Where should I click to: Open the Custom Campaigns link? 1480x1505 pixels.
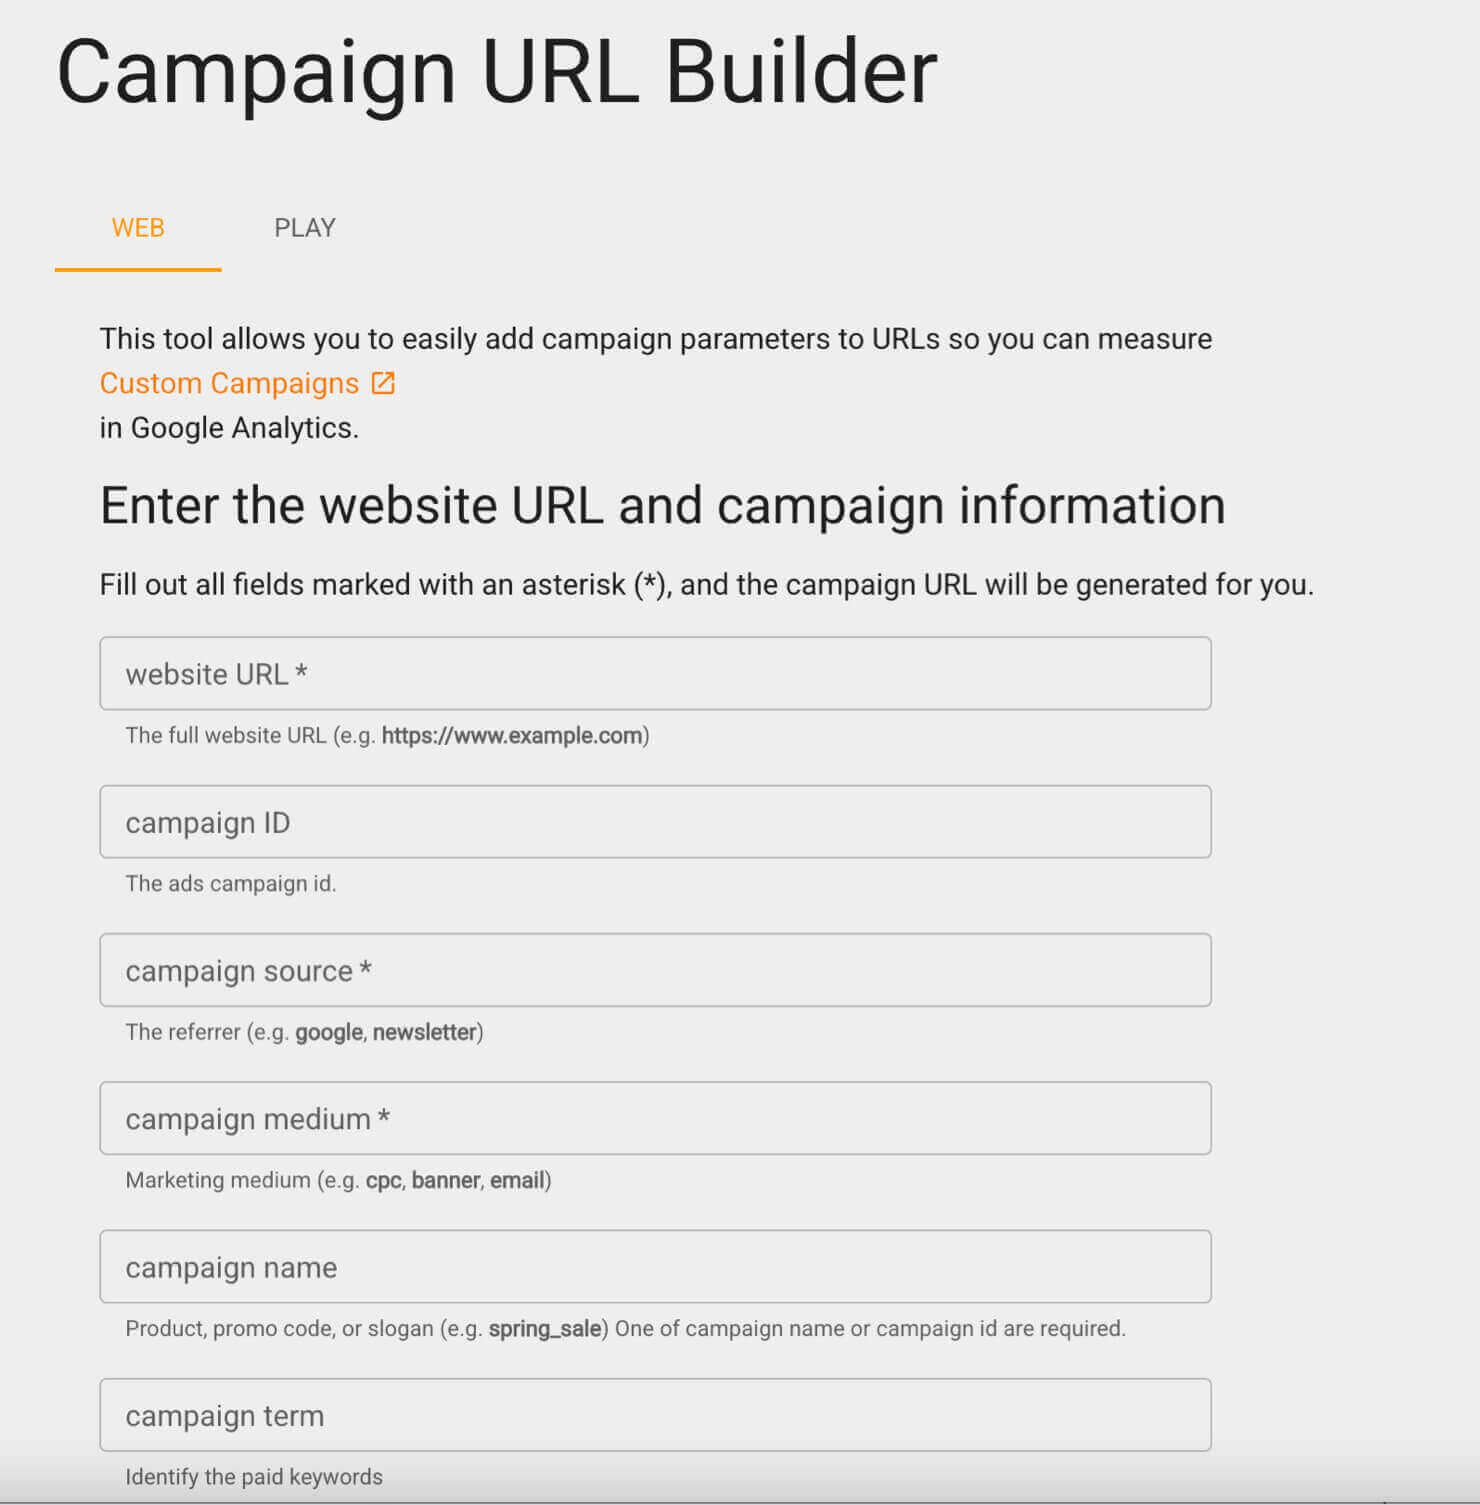[x=229, y=383]
